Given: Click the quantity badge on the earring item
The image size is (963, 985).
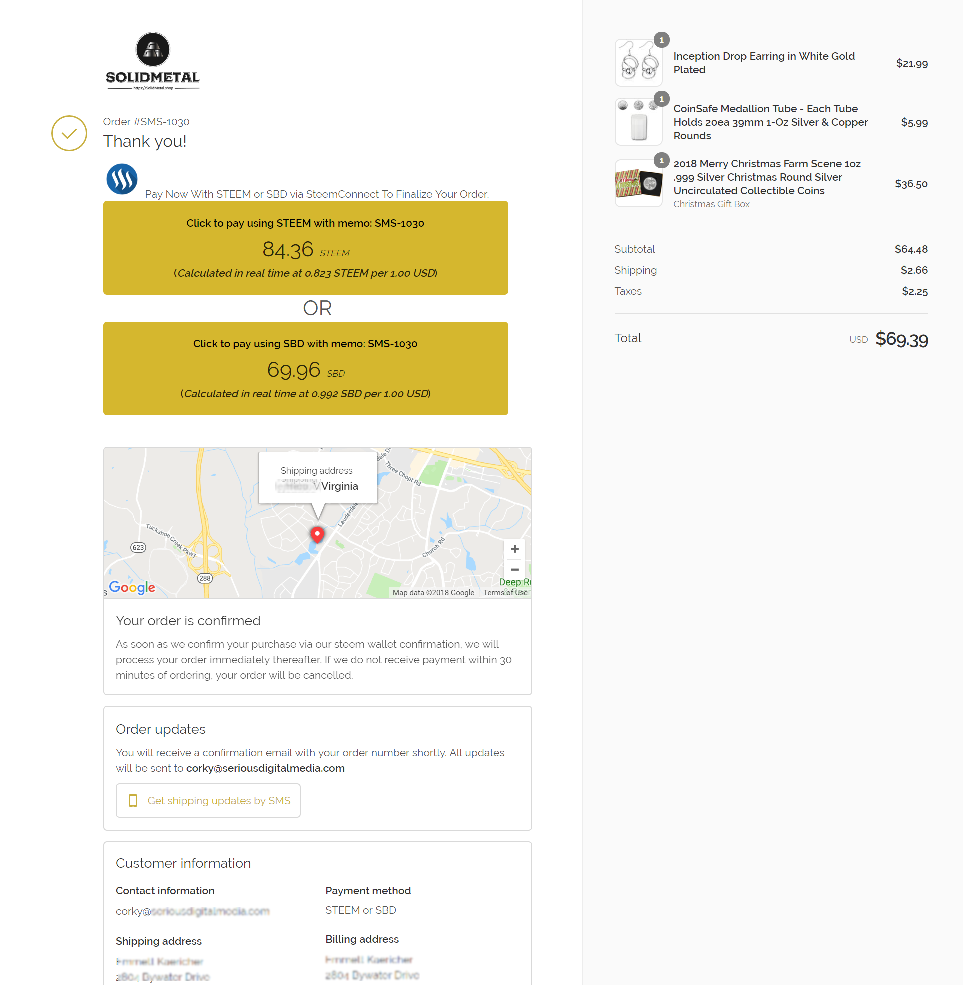Looking at the screenshot, I should (661, 40).
